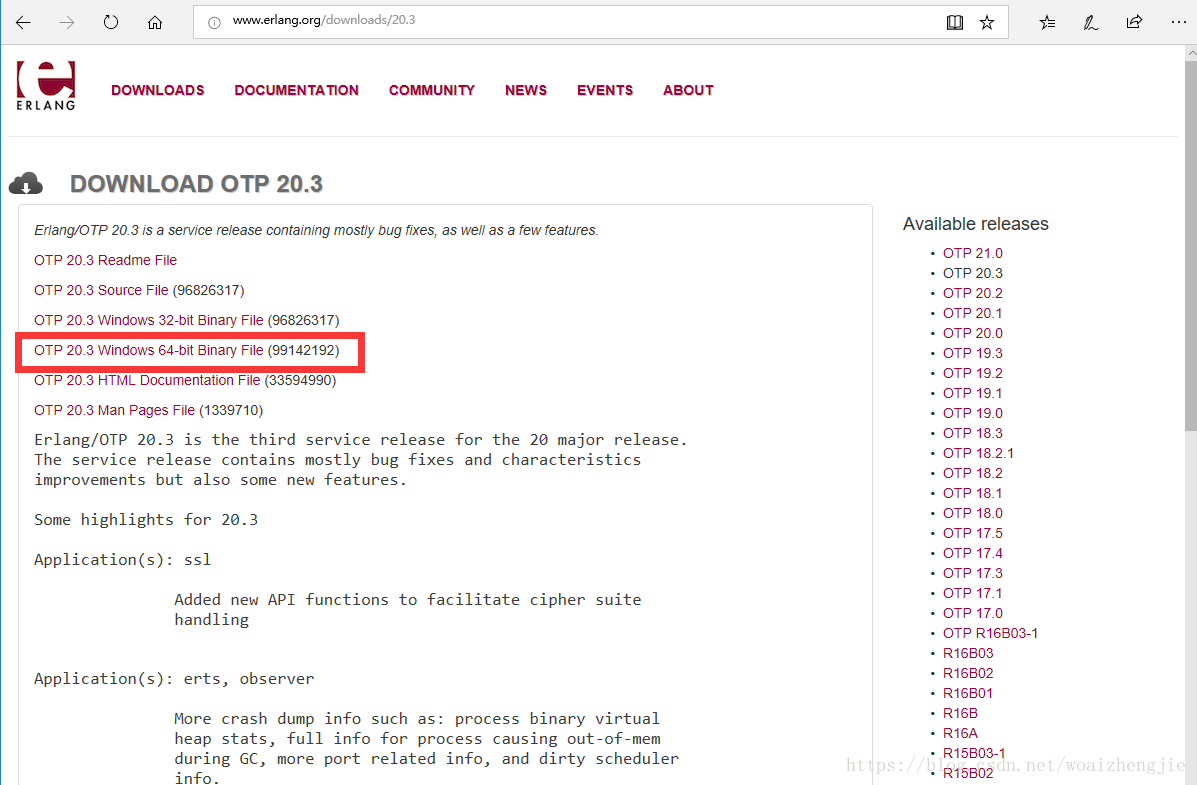This screenshot has width=1197, height=785.
Task: Click the Available releases heading
Action: coord(976,224)
